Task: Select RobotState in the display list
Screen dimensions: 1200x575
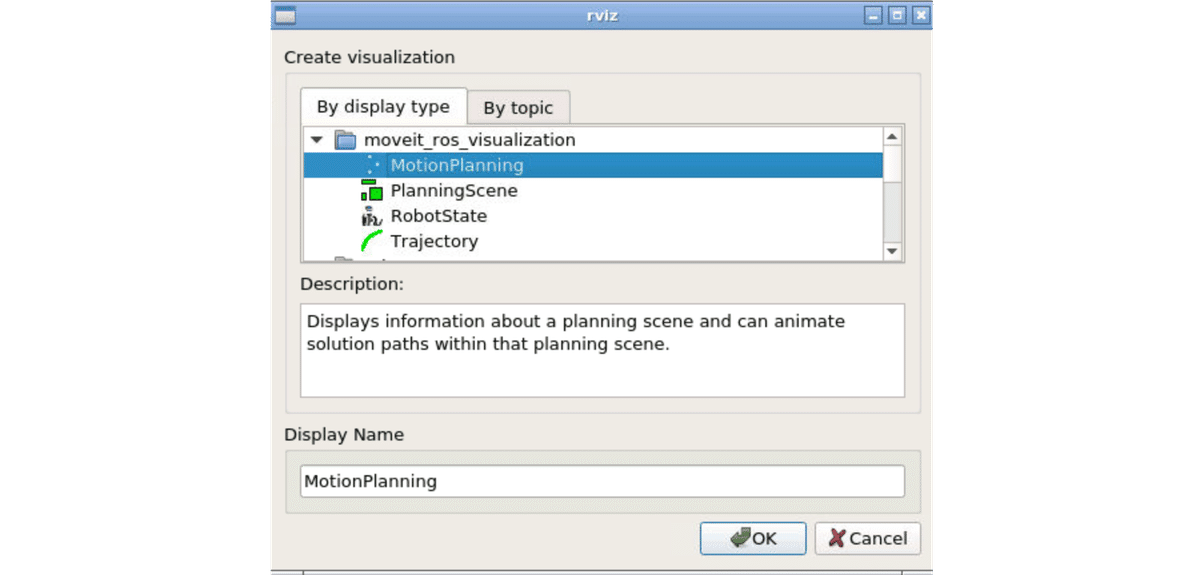Action: tap(438, 216)
